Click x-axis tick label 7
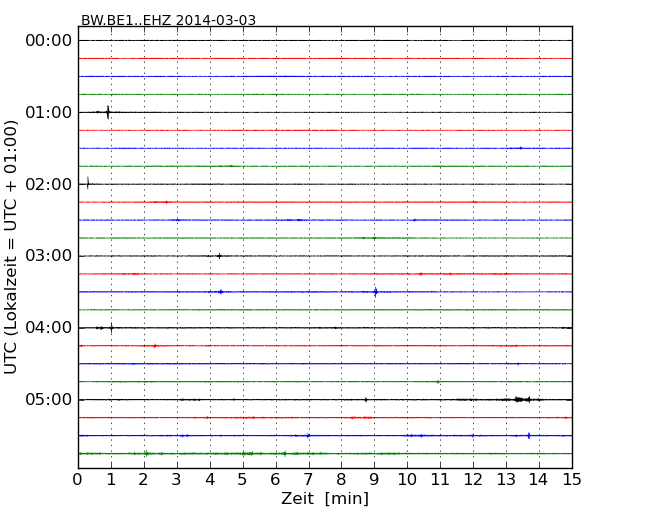This screenshot has height=520, width=650. tap(308, 480)
